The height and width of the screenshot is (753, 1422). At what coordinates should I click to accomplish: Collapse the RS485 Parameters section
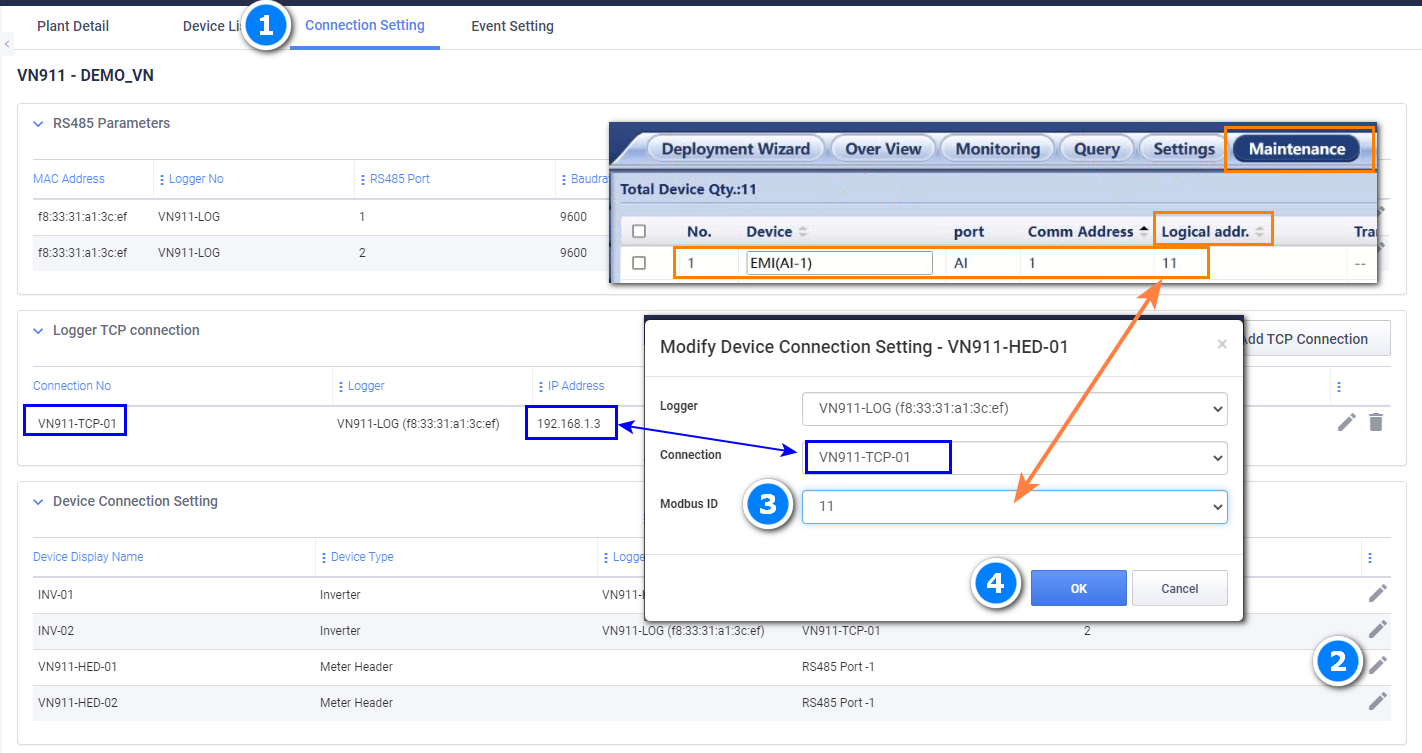(38, 122)
